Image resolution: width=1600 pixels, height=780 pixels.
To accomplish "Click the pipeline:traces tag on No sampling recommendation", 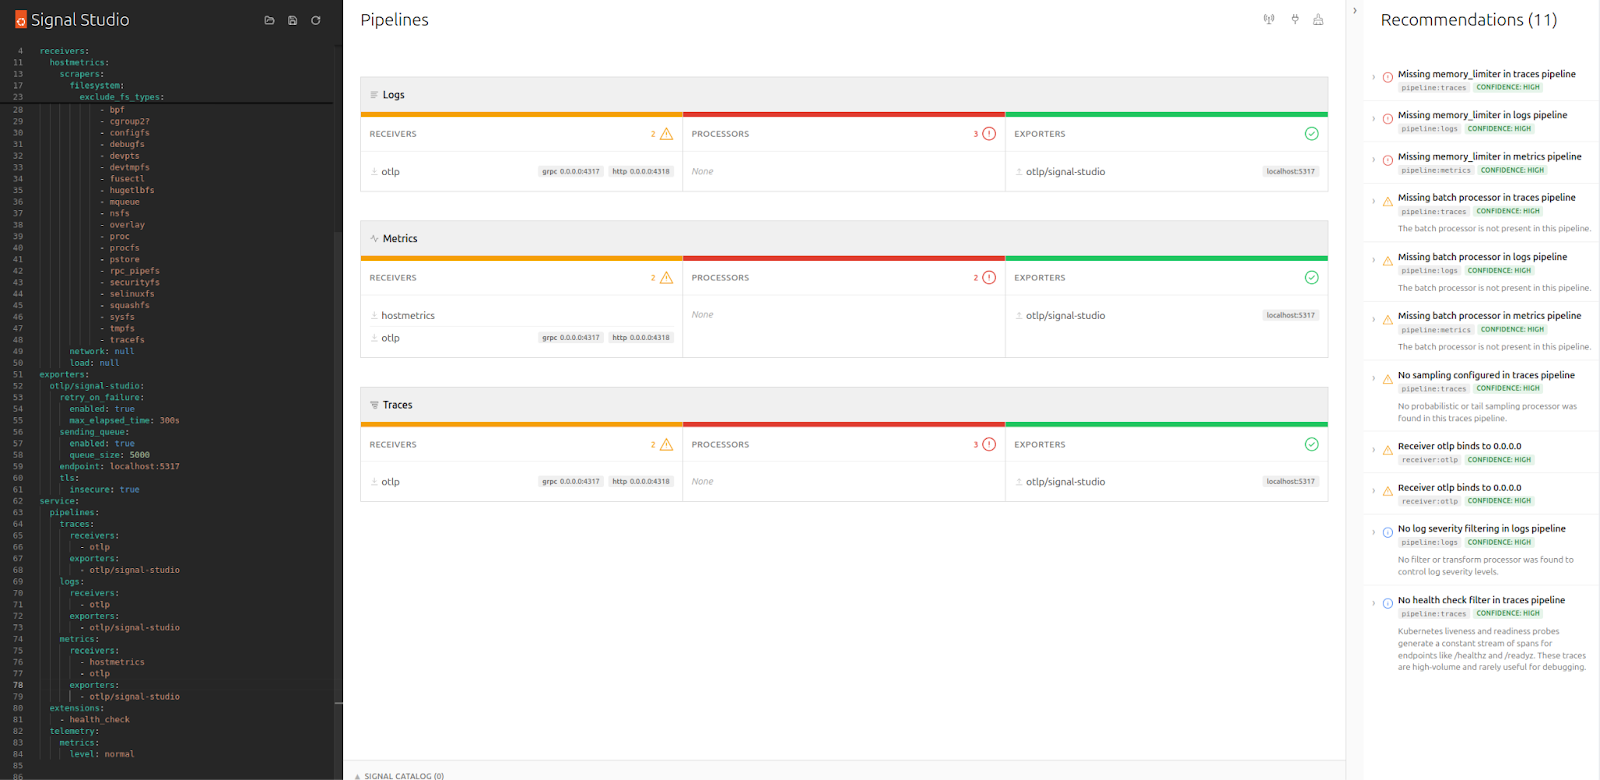I will (x=1434, y=389).
